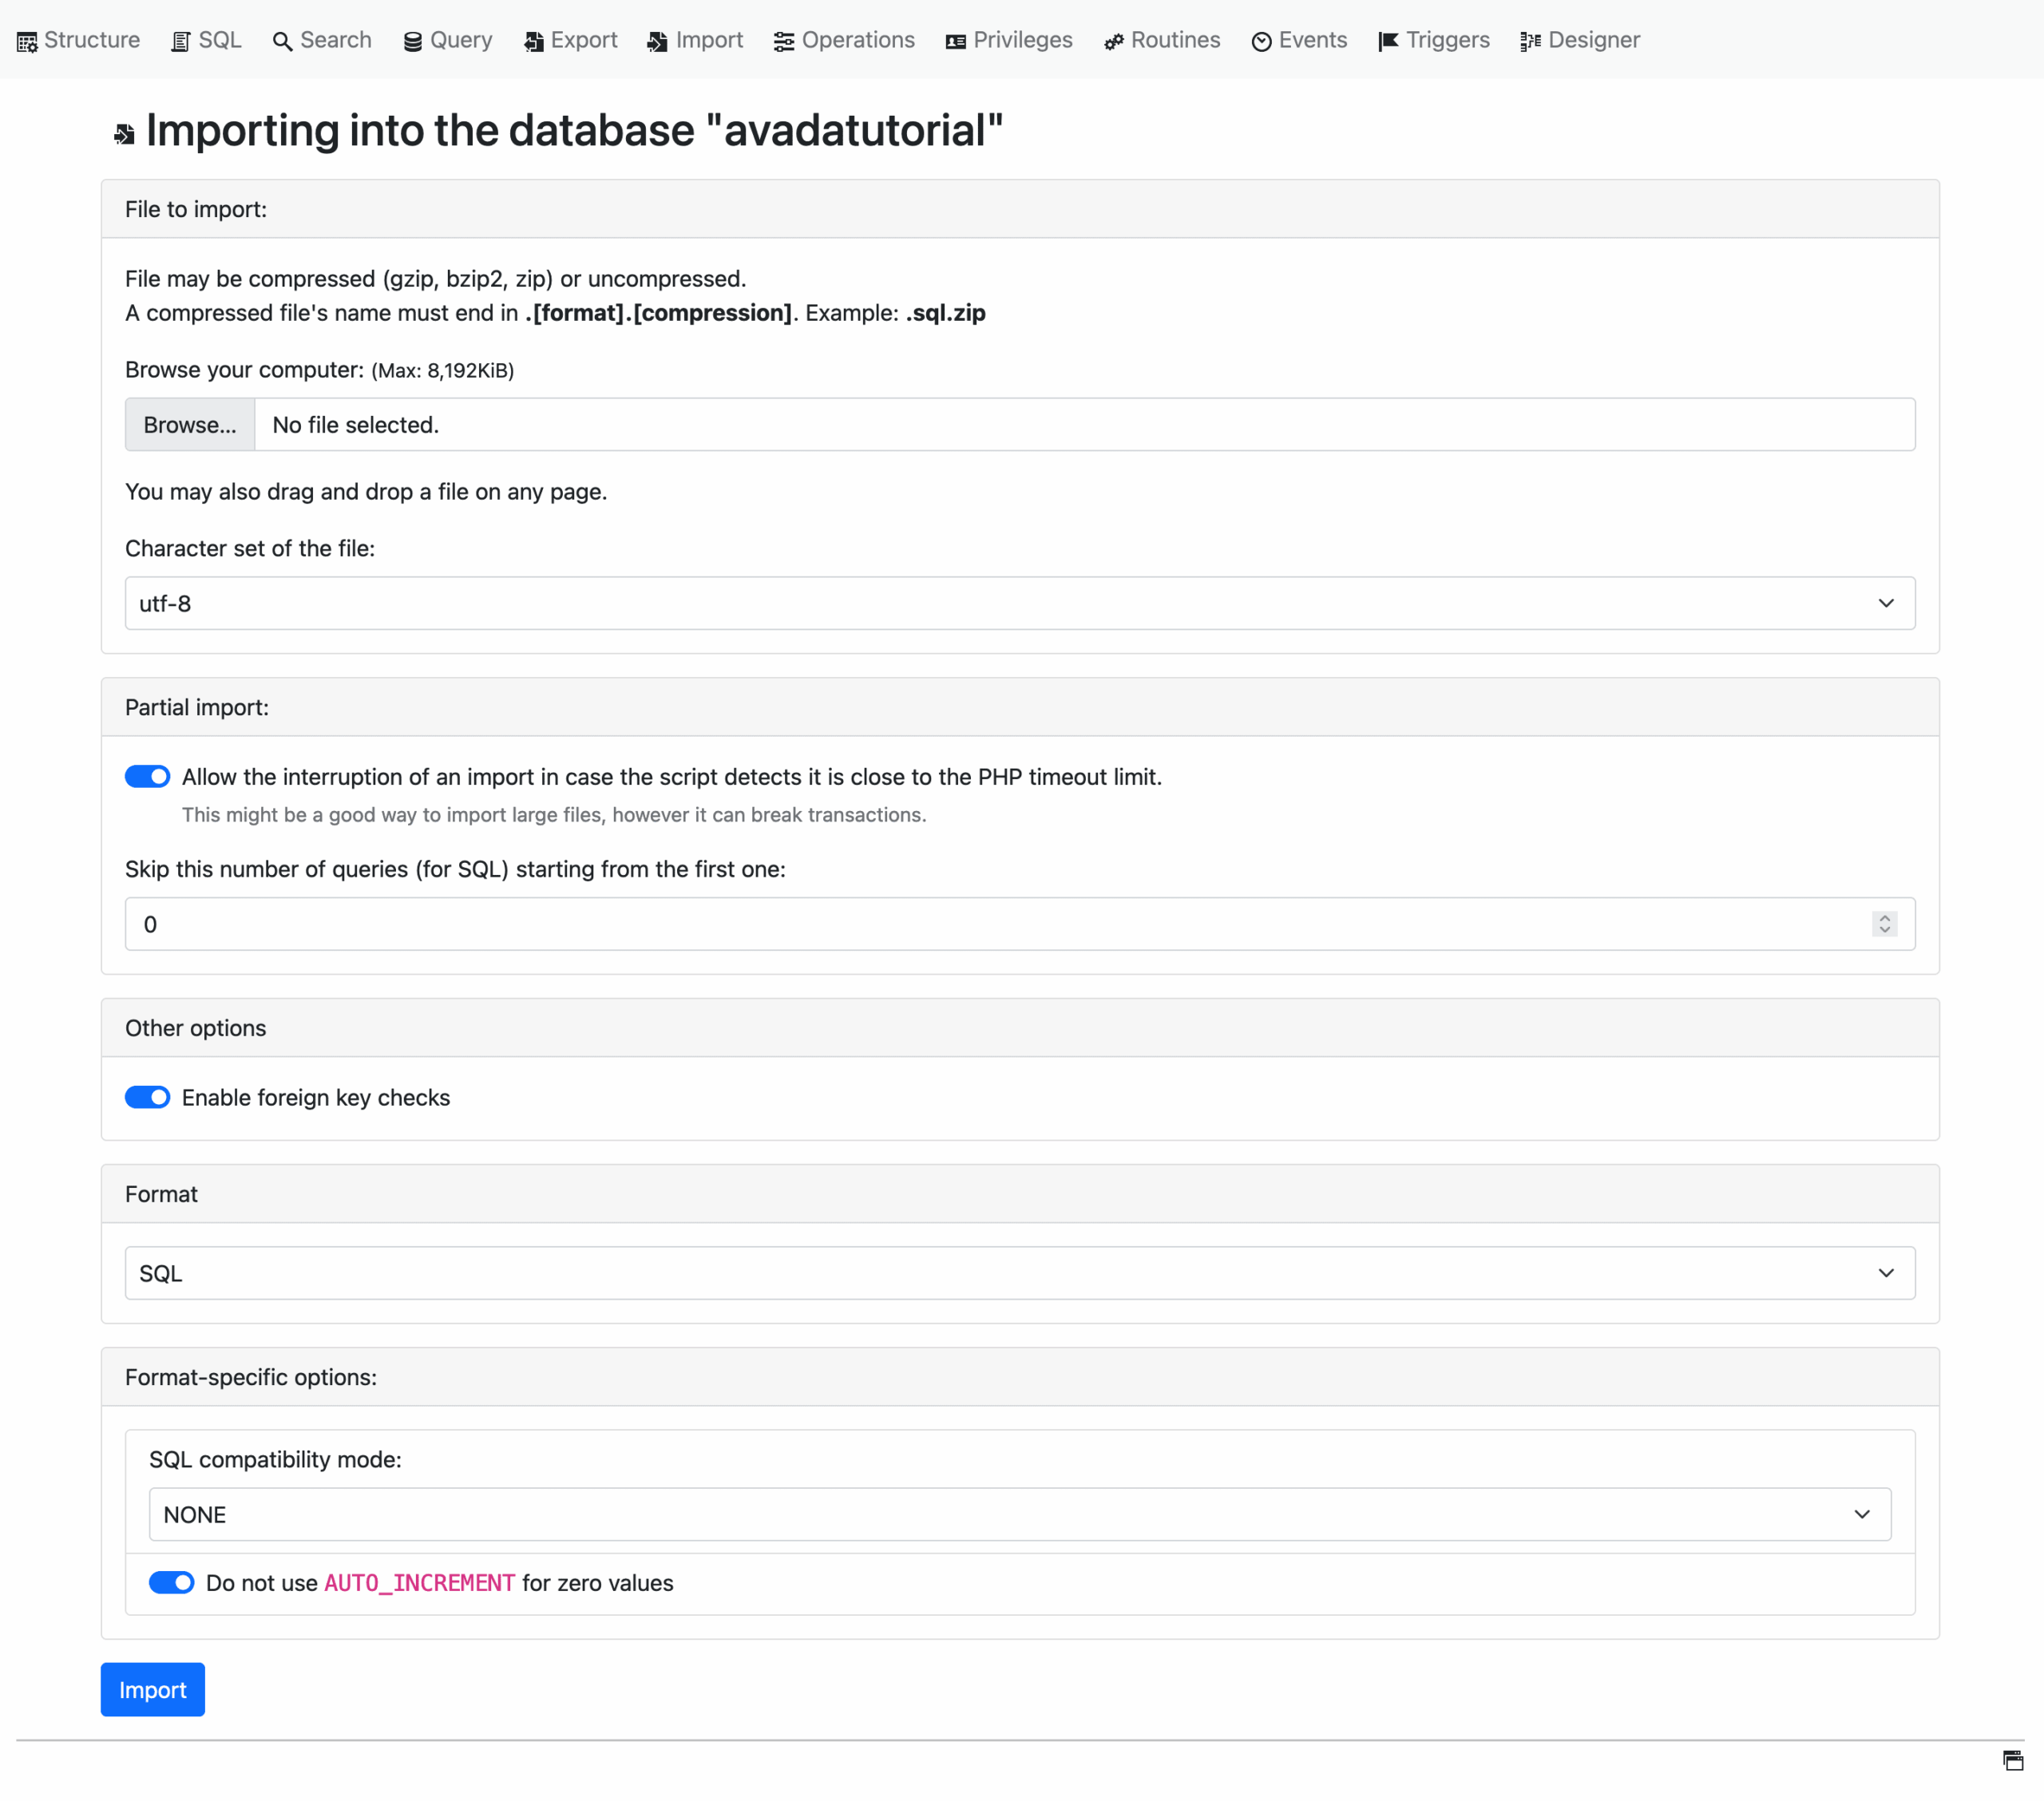Open the character set dropdown
The image size is (2044, 1801).
1886,603
